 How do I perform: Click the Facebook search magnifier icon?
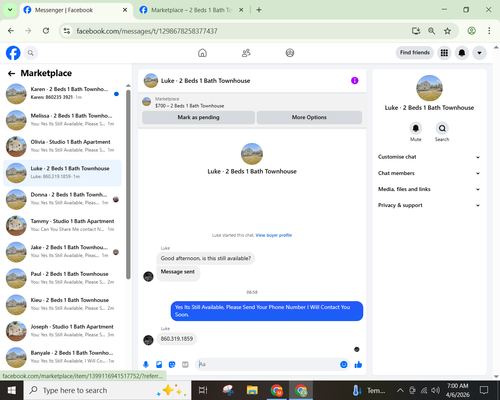tap(31, 53)
